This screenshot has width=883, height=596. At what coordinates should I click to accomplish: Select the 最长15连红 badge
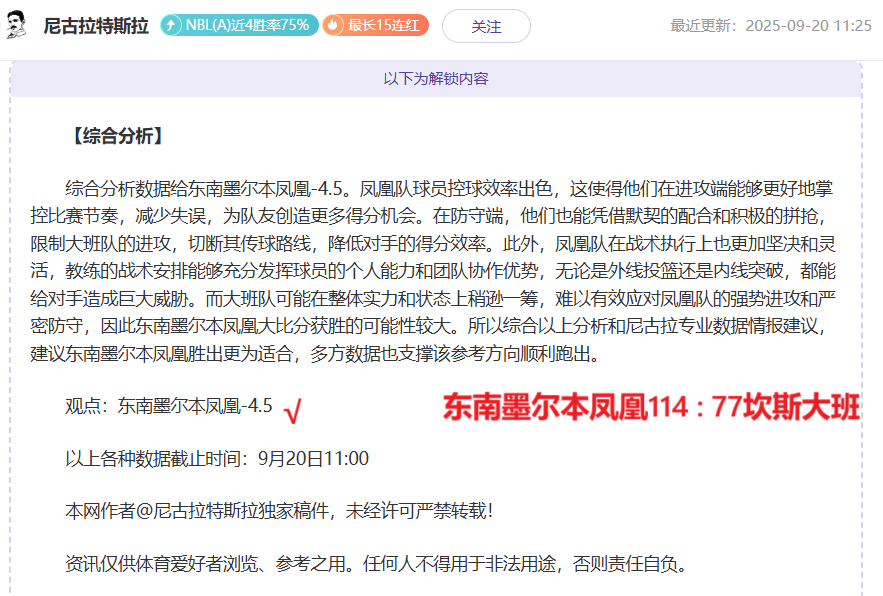[376, 25]
